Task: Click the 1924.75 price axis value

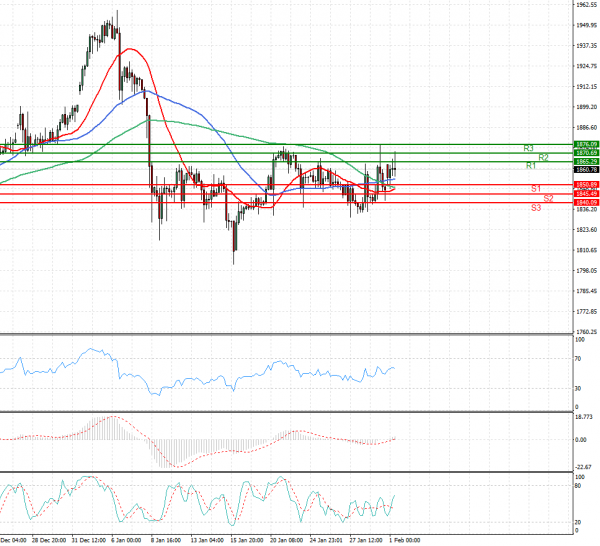Action: coord(587,66)
